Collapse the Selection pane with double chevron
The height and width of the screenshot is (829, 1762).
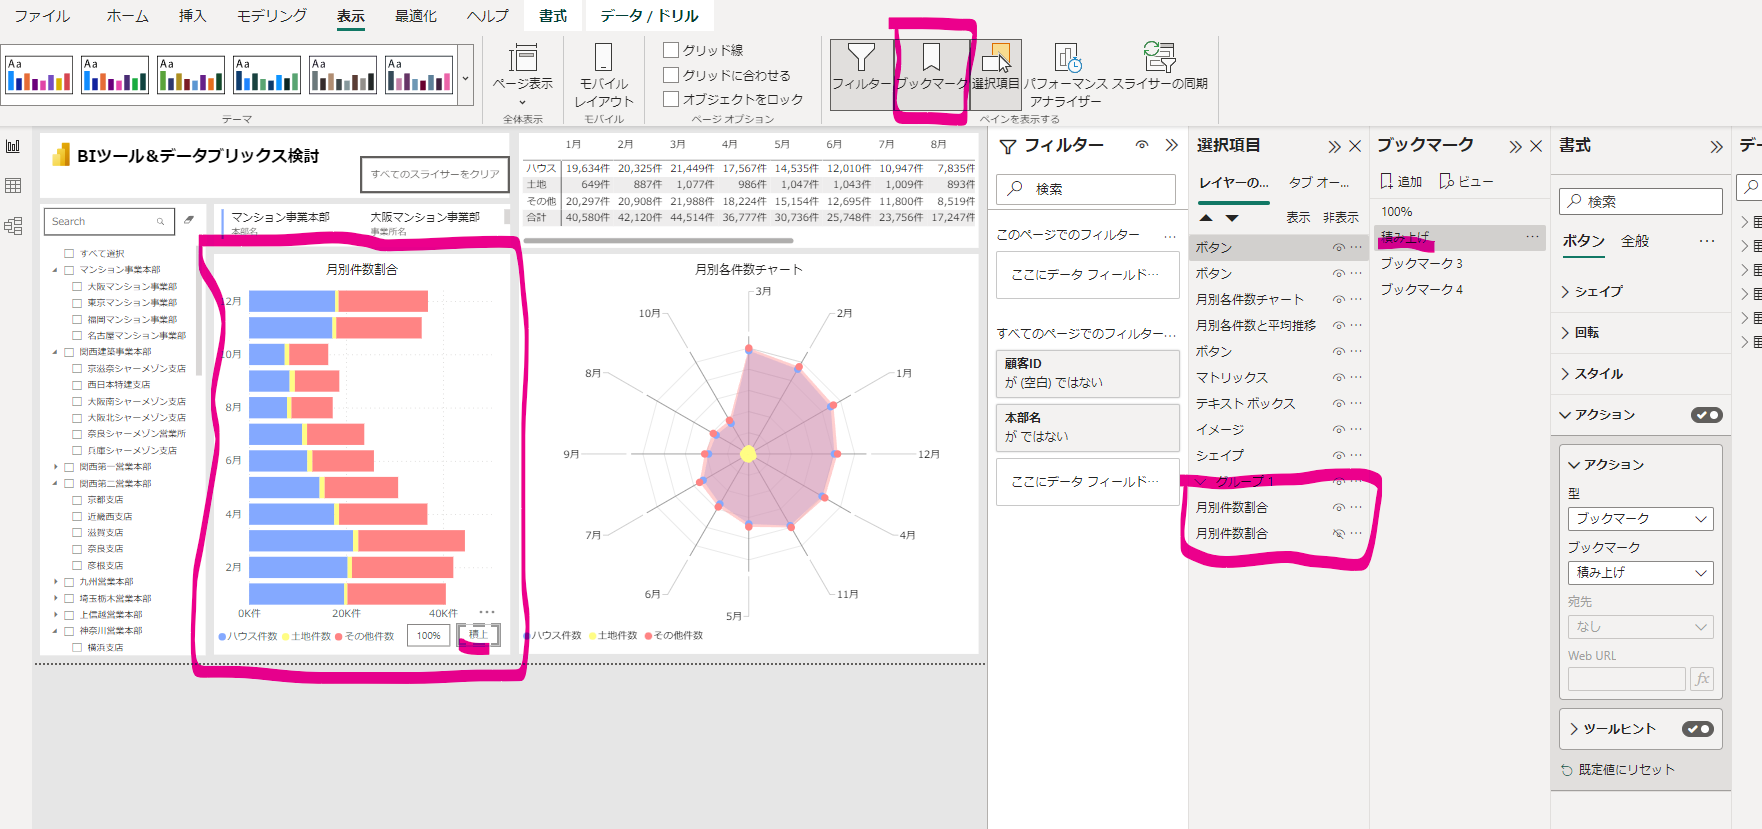[1334, 147]
